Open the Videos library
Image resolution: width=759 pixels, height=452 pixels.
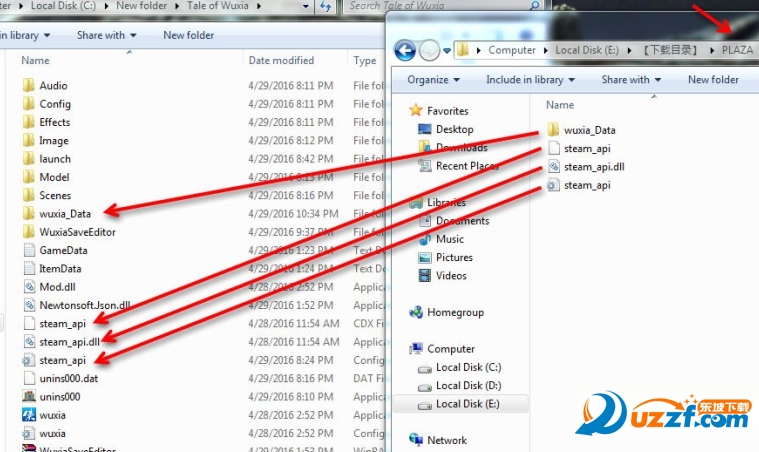point(451,276)
